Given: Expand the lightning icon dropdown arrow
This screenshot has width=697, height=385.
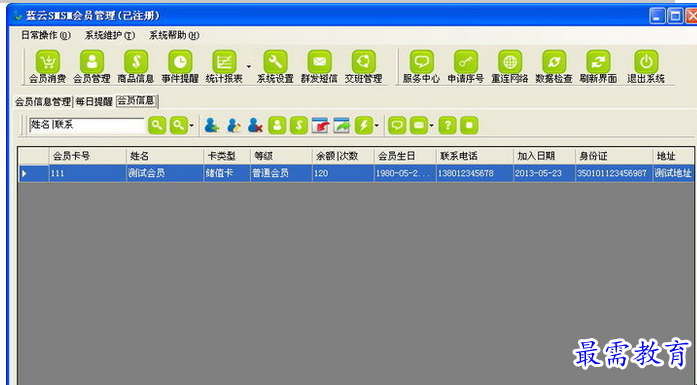Looking at the screenshot, I should pos(377,126).
